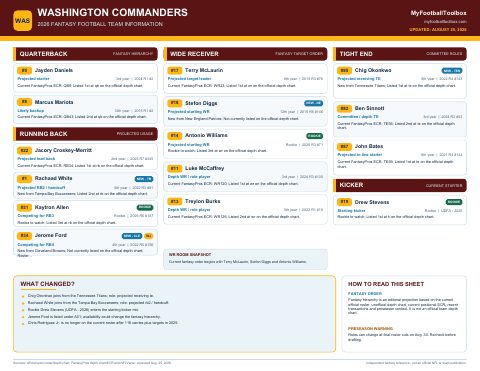Click the jersey number badge beside Luke McCaffrey
The height and width of the screenshot is (371, 480).
pyautogui.click(x=175, y=168)
